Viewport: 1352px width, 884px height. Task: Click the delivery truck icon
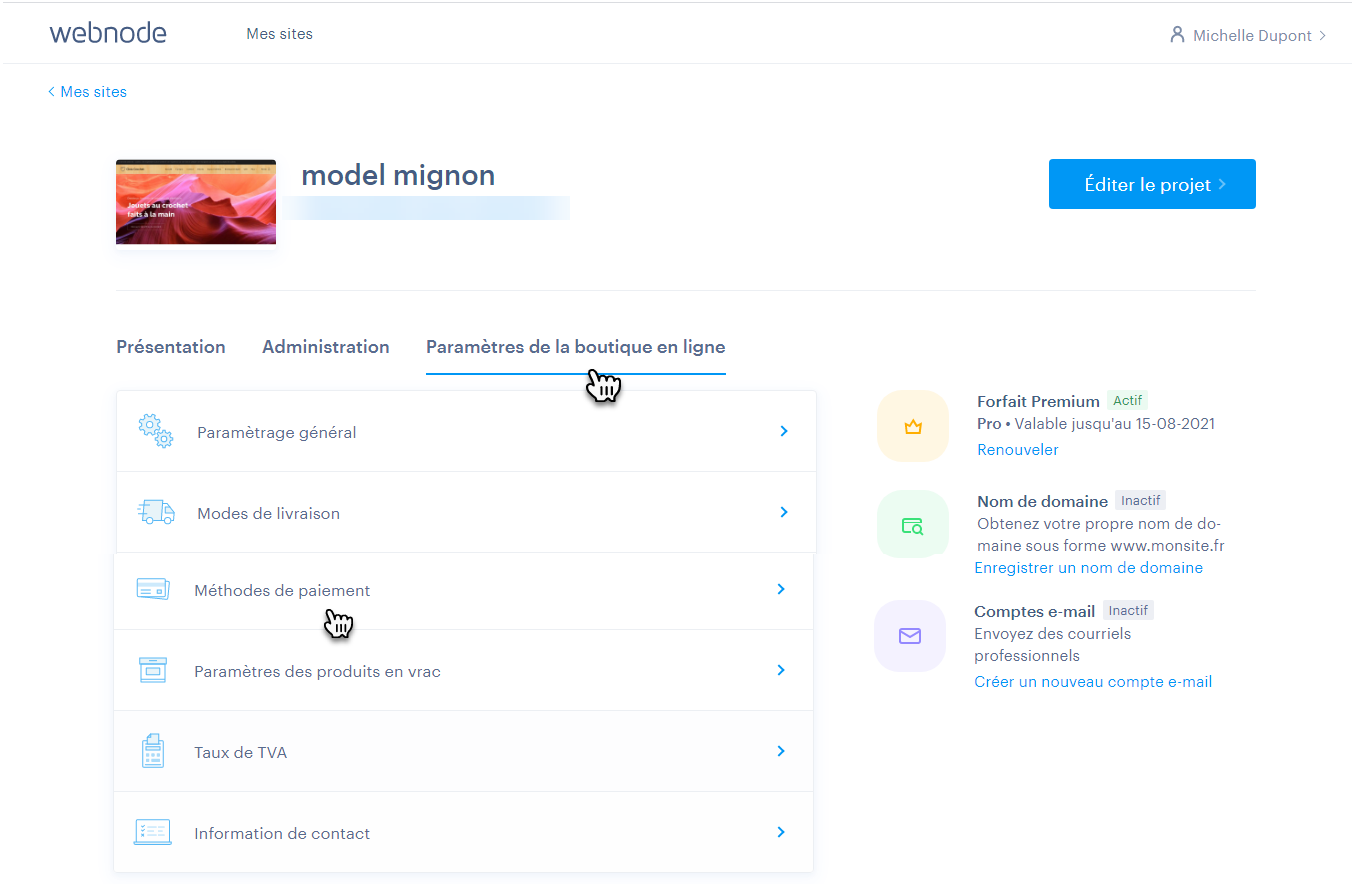point(155,512)
